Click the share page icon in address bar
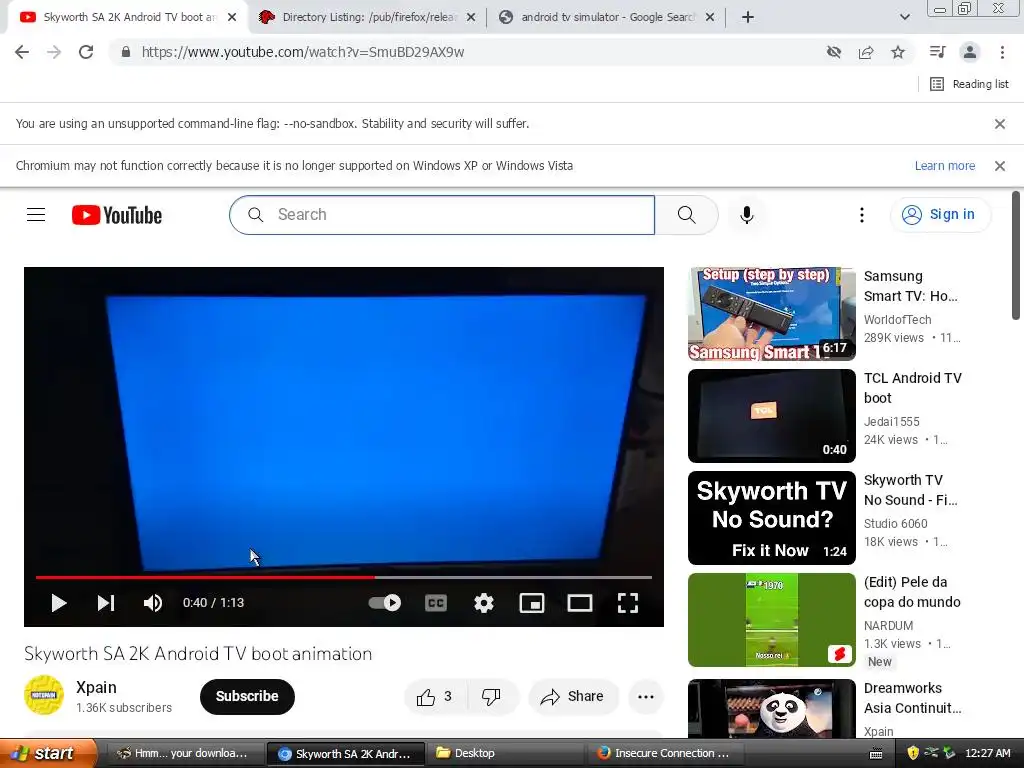 [866, 52]
